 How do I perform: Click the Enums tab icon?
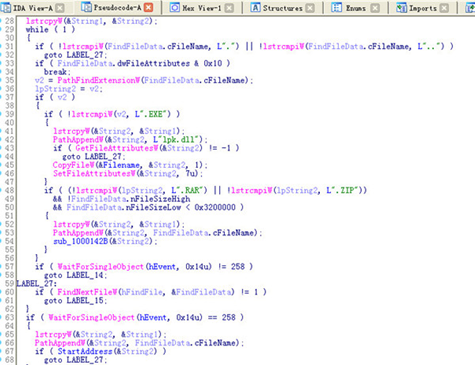point(336,7)
